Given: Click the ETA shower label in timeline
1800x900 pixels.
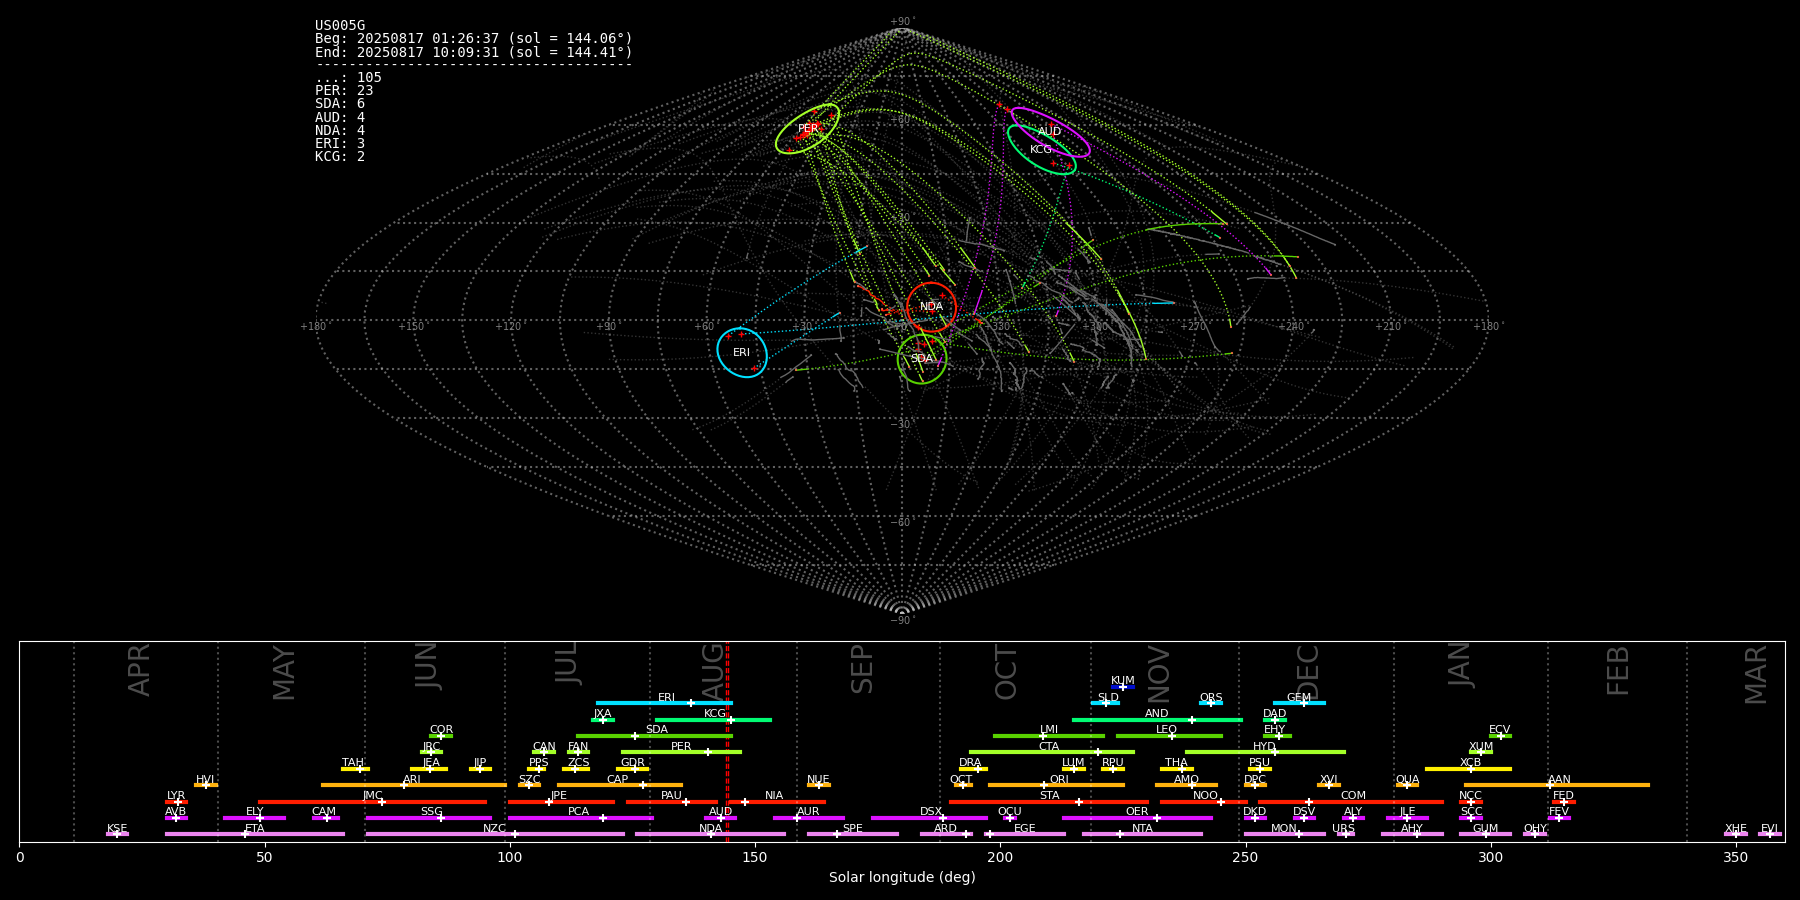Looking at the screenshot, I should pyautogui.click(x=255, y=829).
